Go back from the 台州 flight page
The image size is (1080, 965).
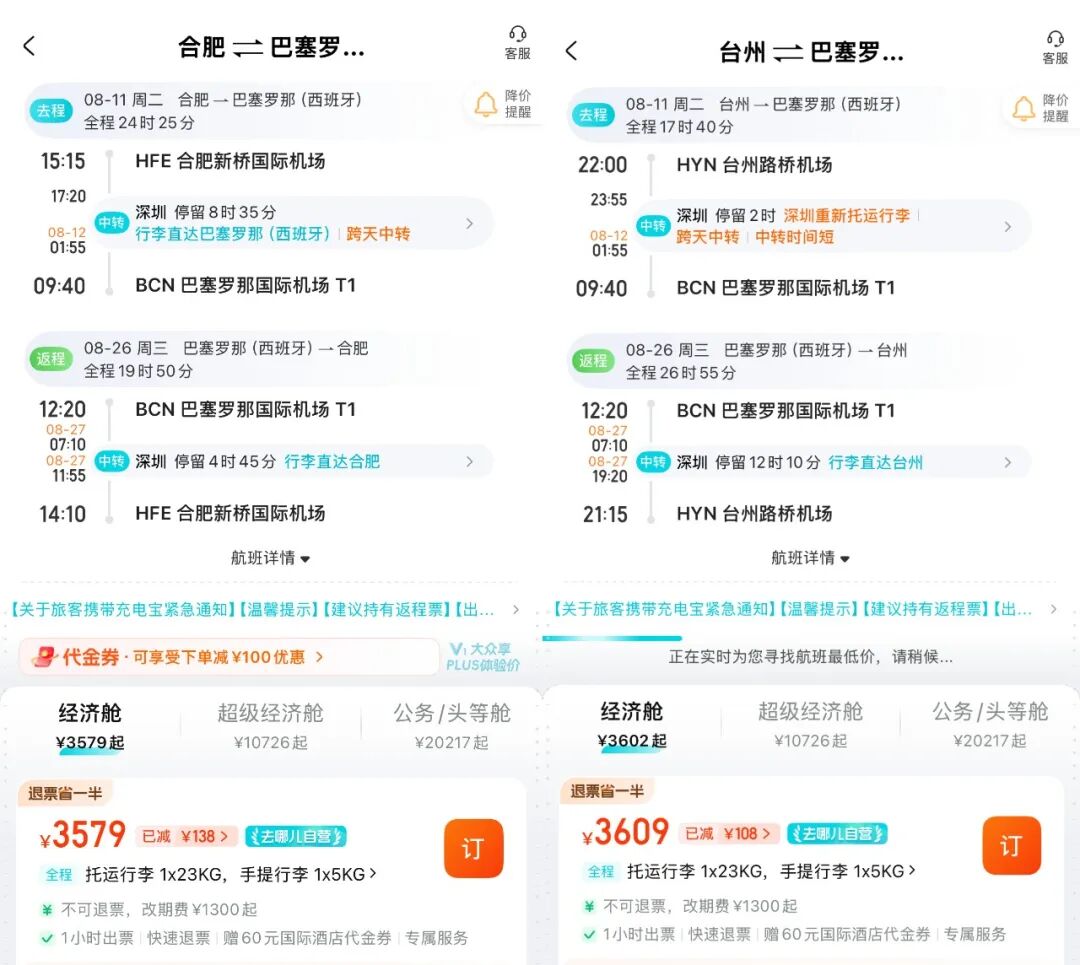tap(571, 50)
